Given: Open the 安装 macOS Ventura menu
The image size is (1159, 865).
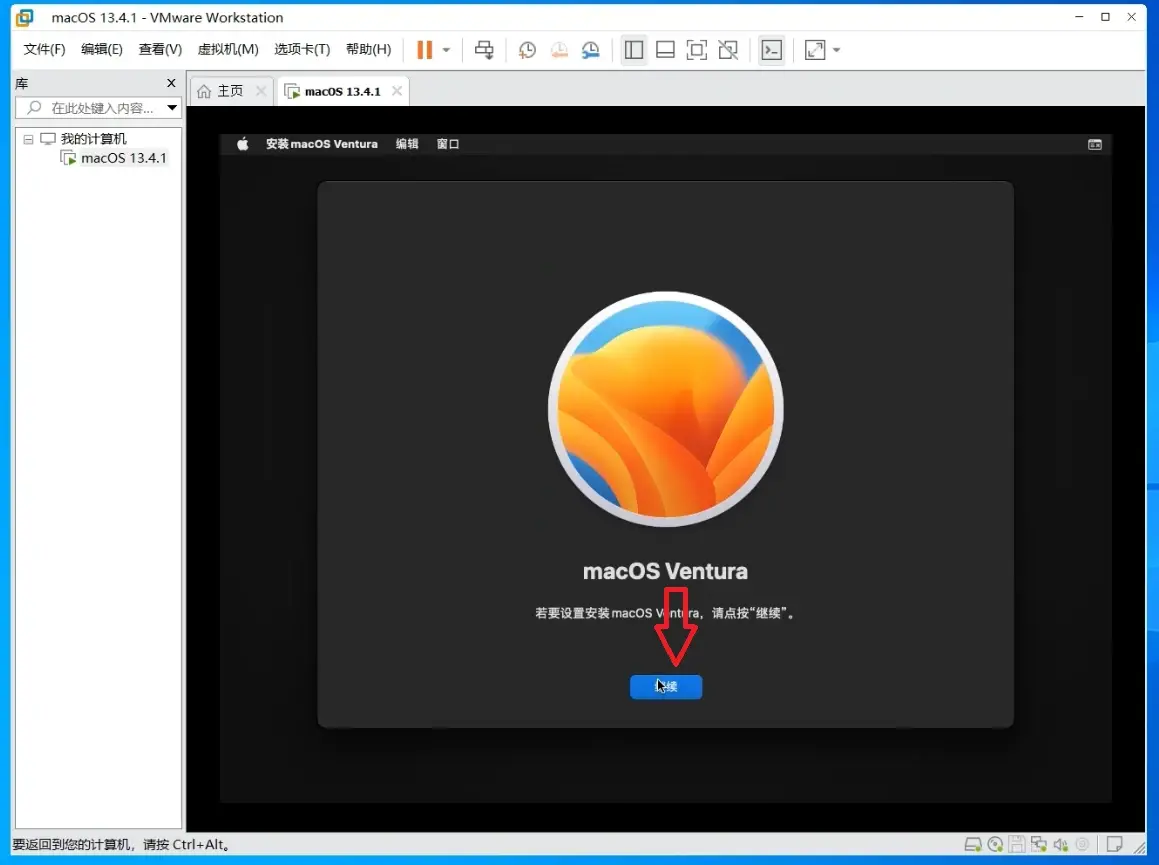Looking at the screenshot, I should coord(322,144).
